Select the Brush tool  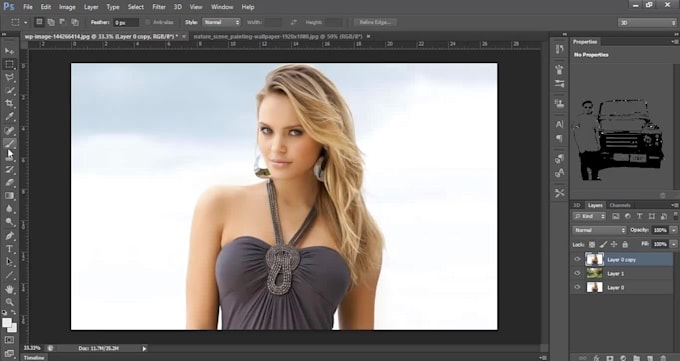pyautogui.click(x=10, y=143)
